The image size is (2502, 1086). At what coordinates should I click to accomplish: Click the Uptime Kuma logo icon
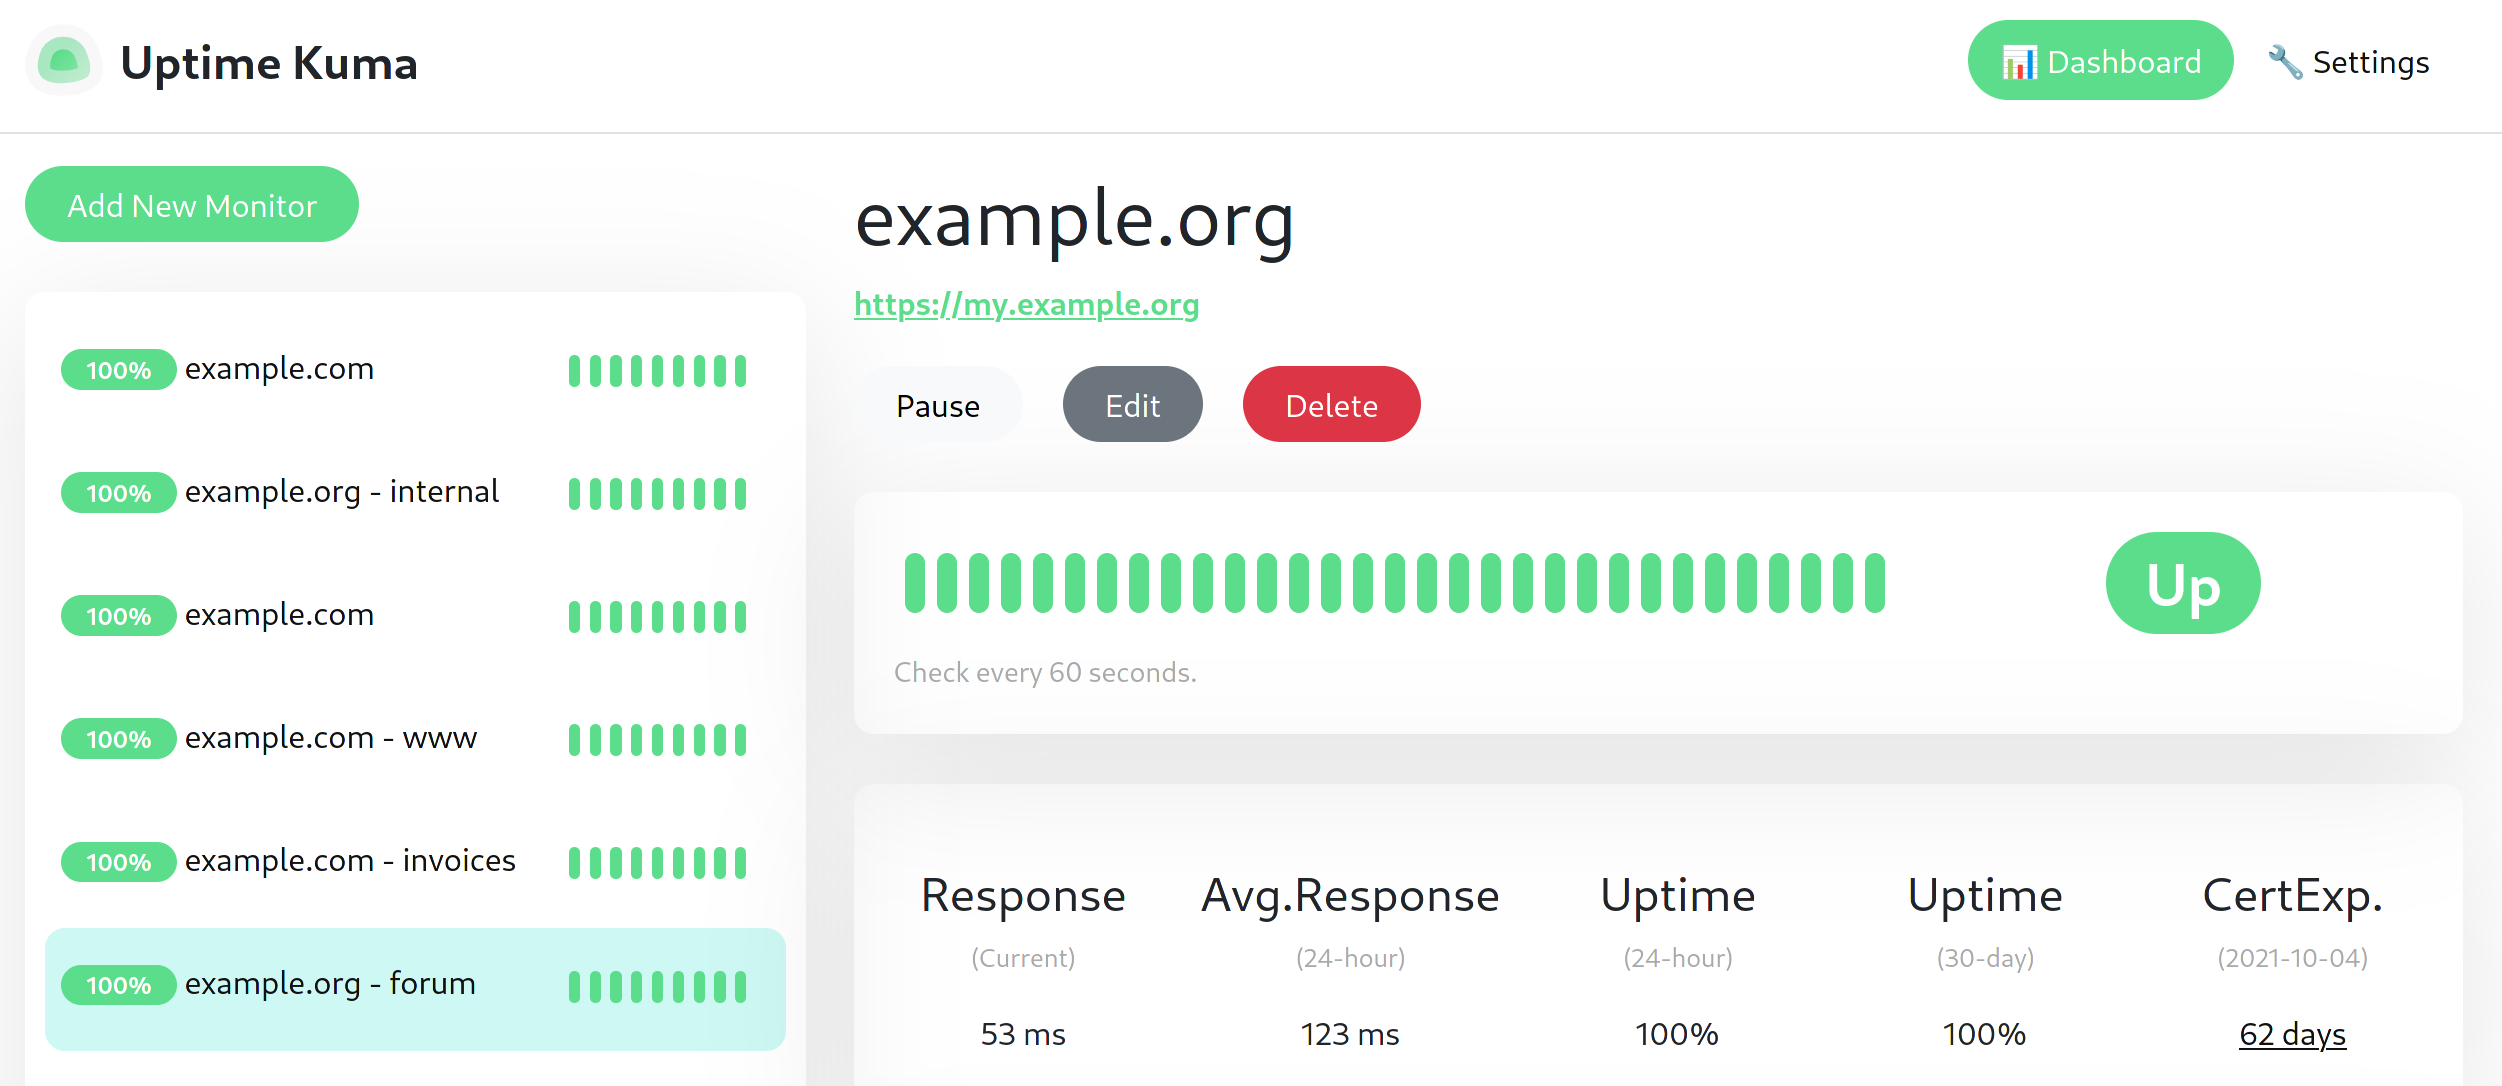coord(63,61)
